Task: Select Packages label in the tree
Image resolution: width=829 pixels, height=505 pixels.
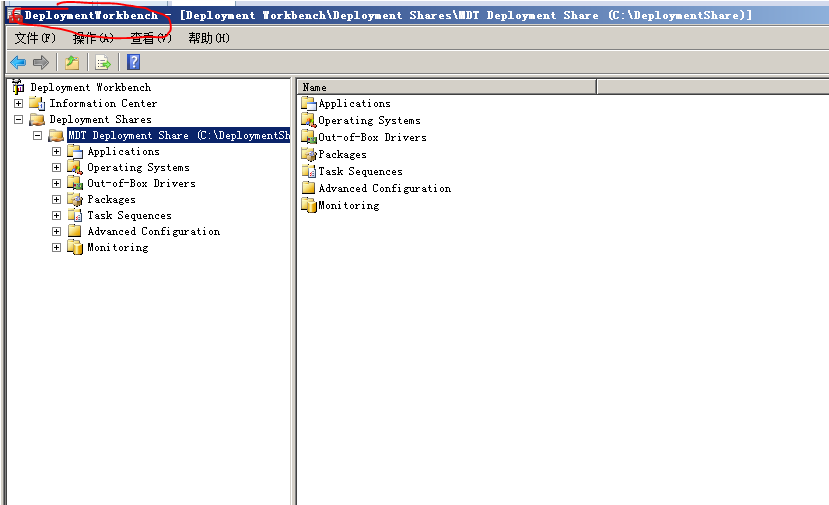Action: click(x=111, y=199)
